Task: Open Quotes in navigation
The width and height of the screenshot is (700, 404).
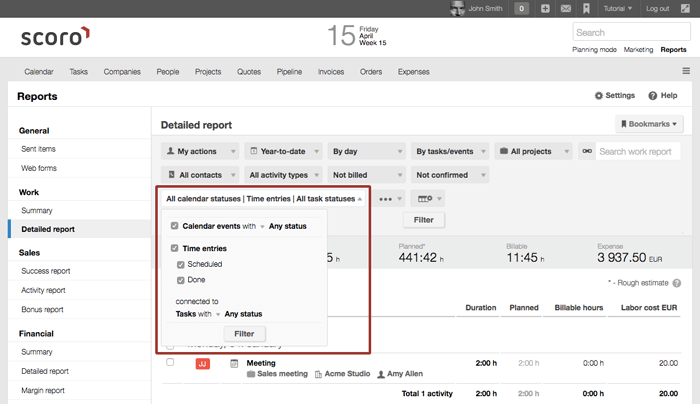Action: [249, 71]
